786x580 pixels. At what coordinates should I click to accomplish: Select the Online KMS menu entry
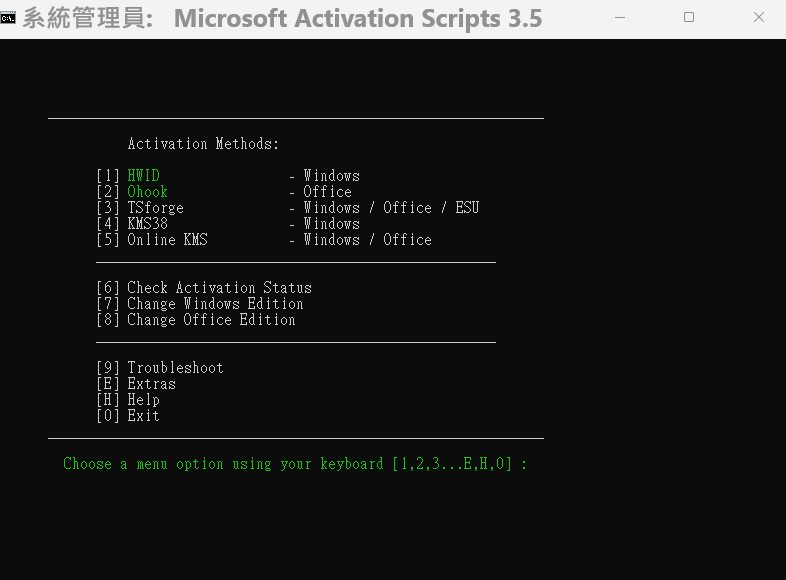tap(167, 240)
